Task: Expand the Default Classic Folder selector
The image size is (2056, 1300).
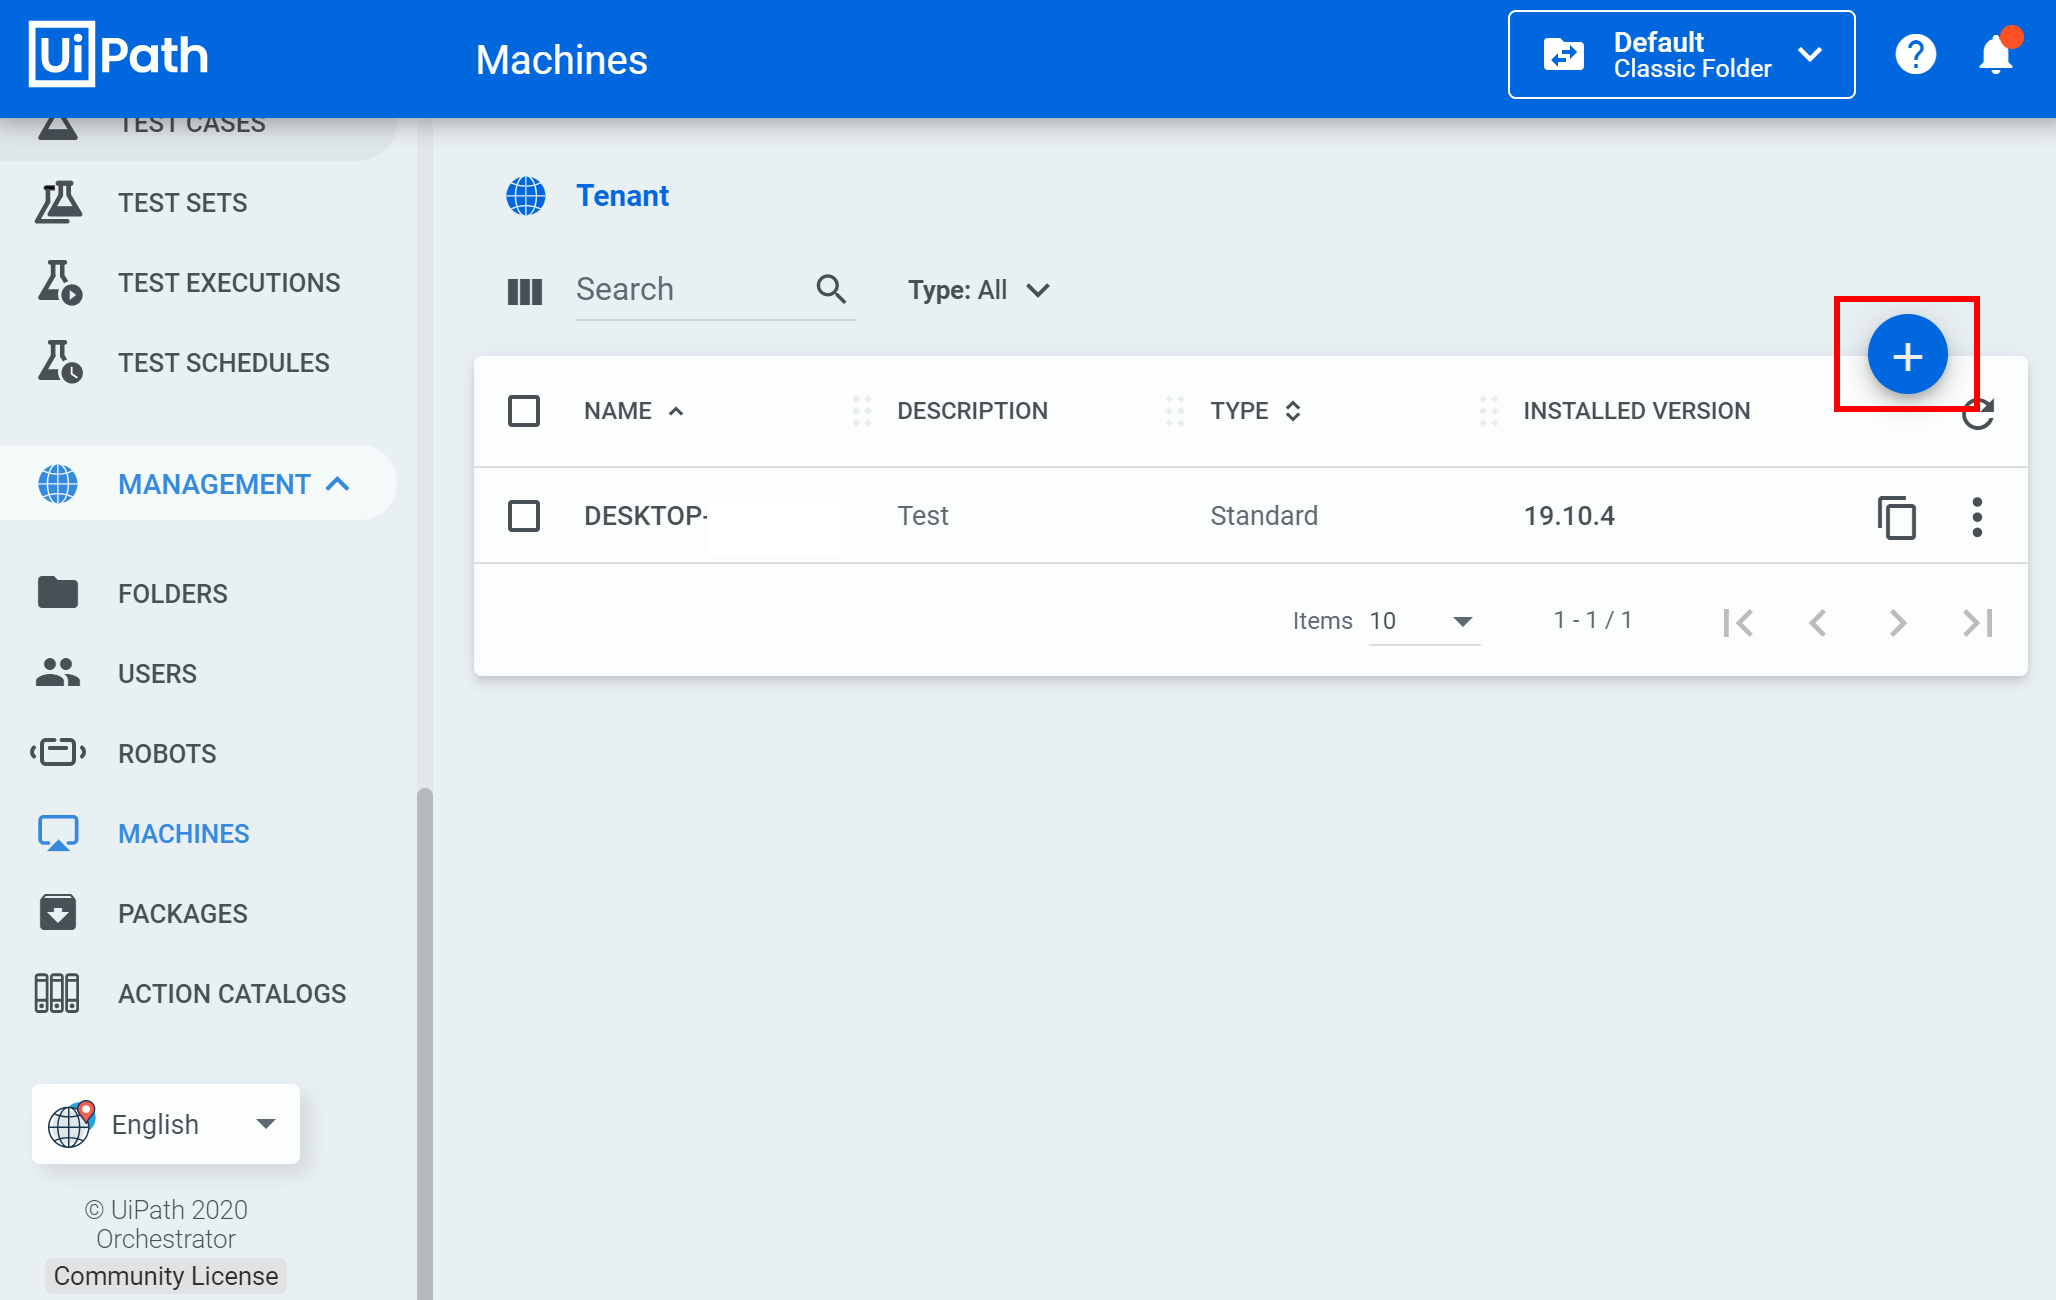Action: (x=1681, y=55)
